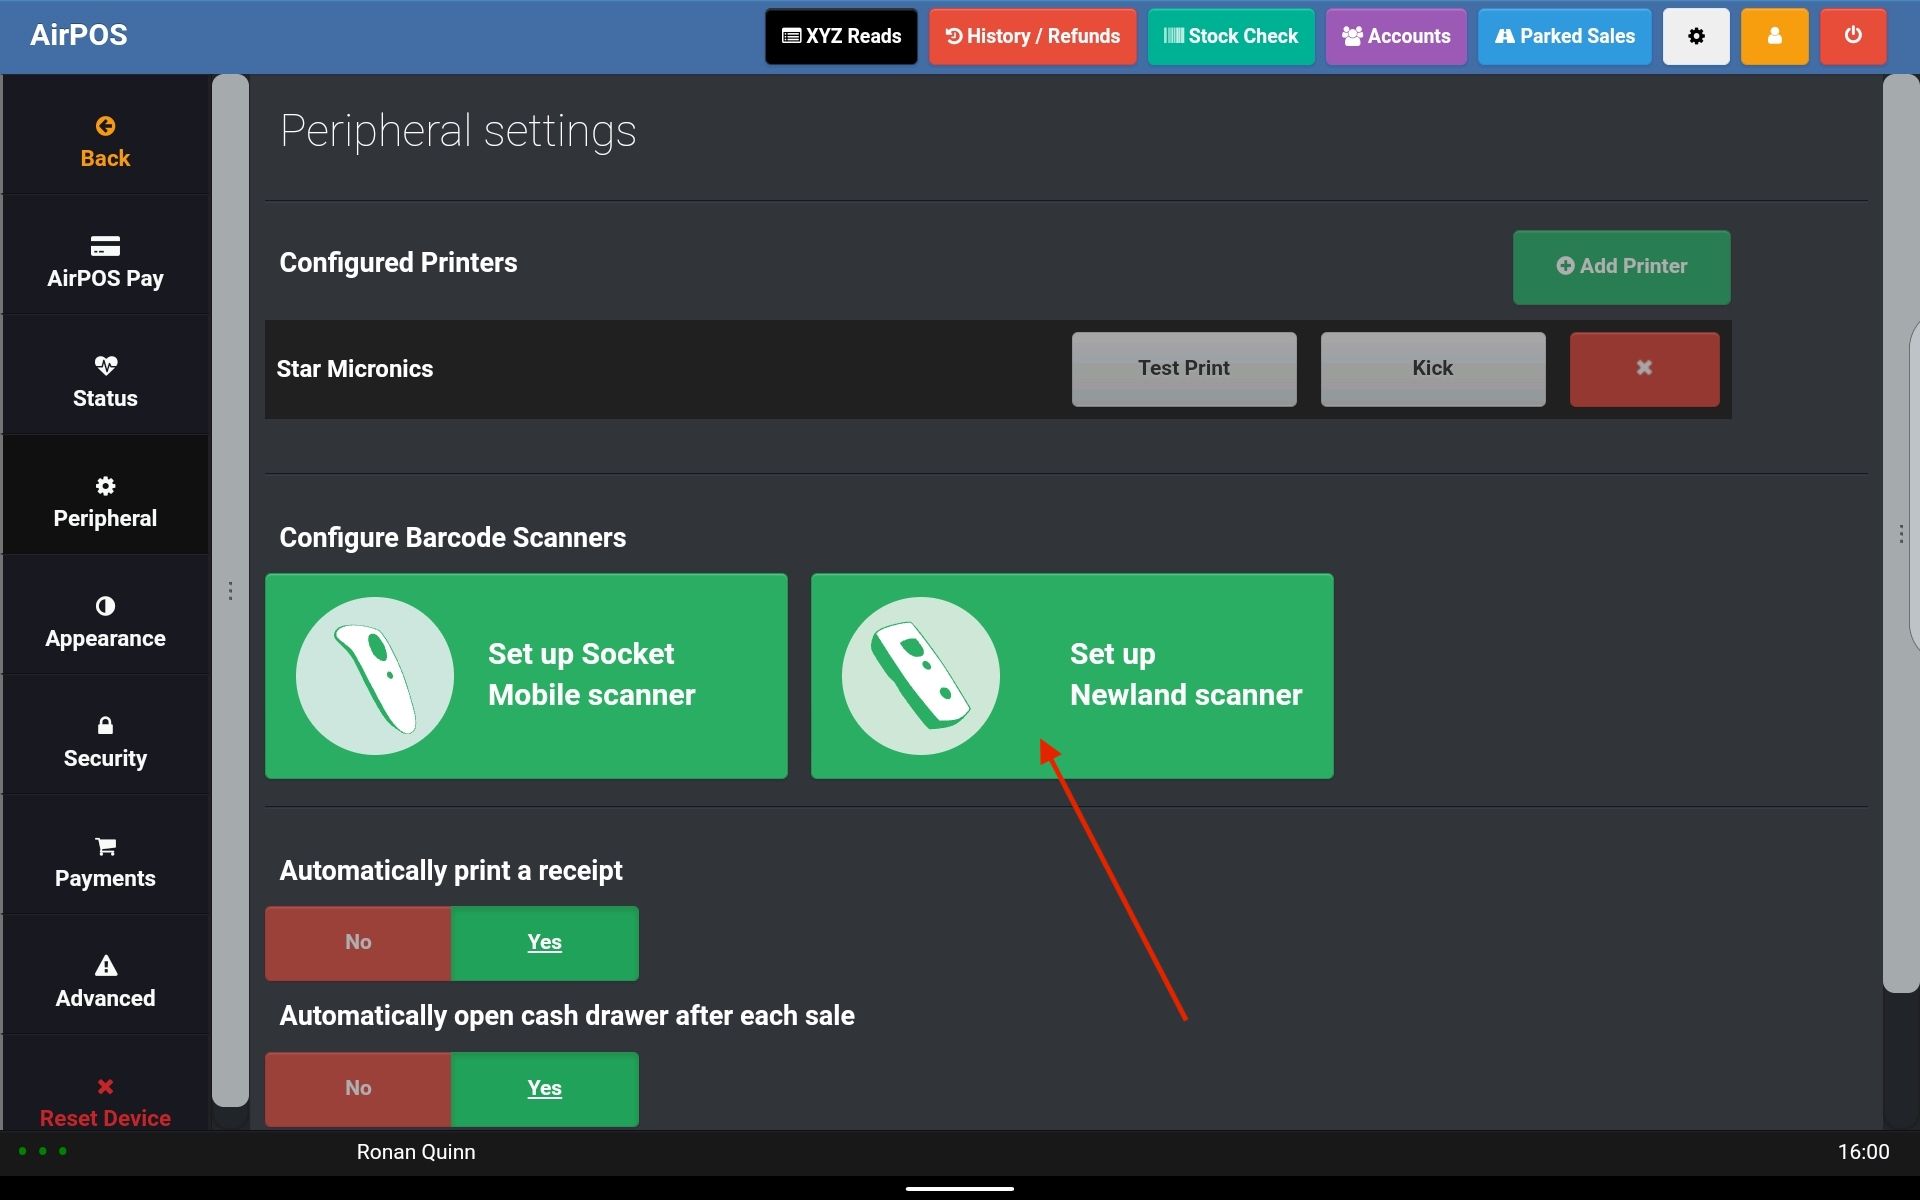The width and height of the screenshot is (1920, 1200).
Task: Click the Newland scanner device icon
Action: click(x=920, y=676)
